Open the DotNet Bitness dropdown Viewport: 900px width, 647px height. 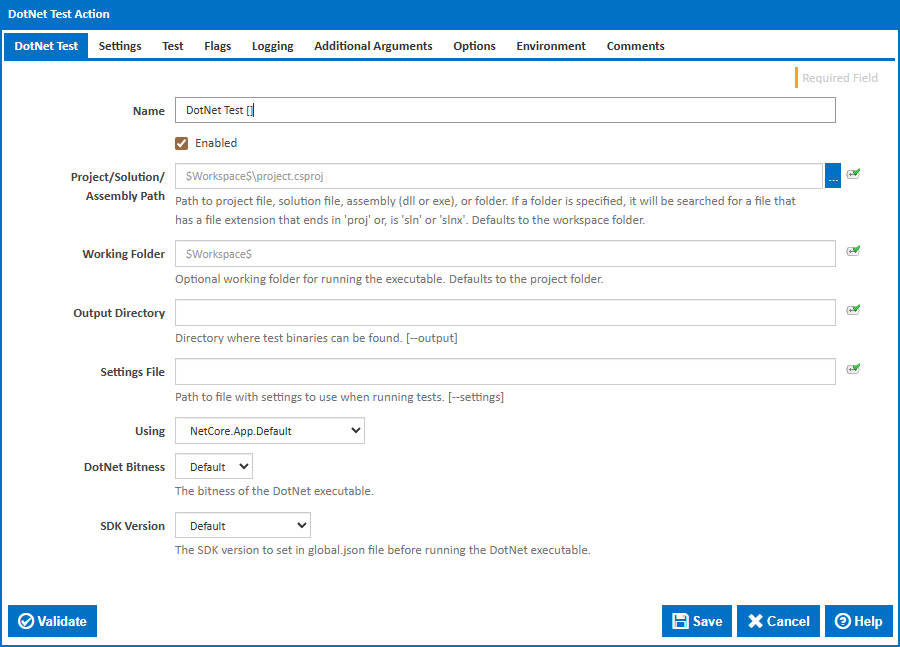point(213,466)
